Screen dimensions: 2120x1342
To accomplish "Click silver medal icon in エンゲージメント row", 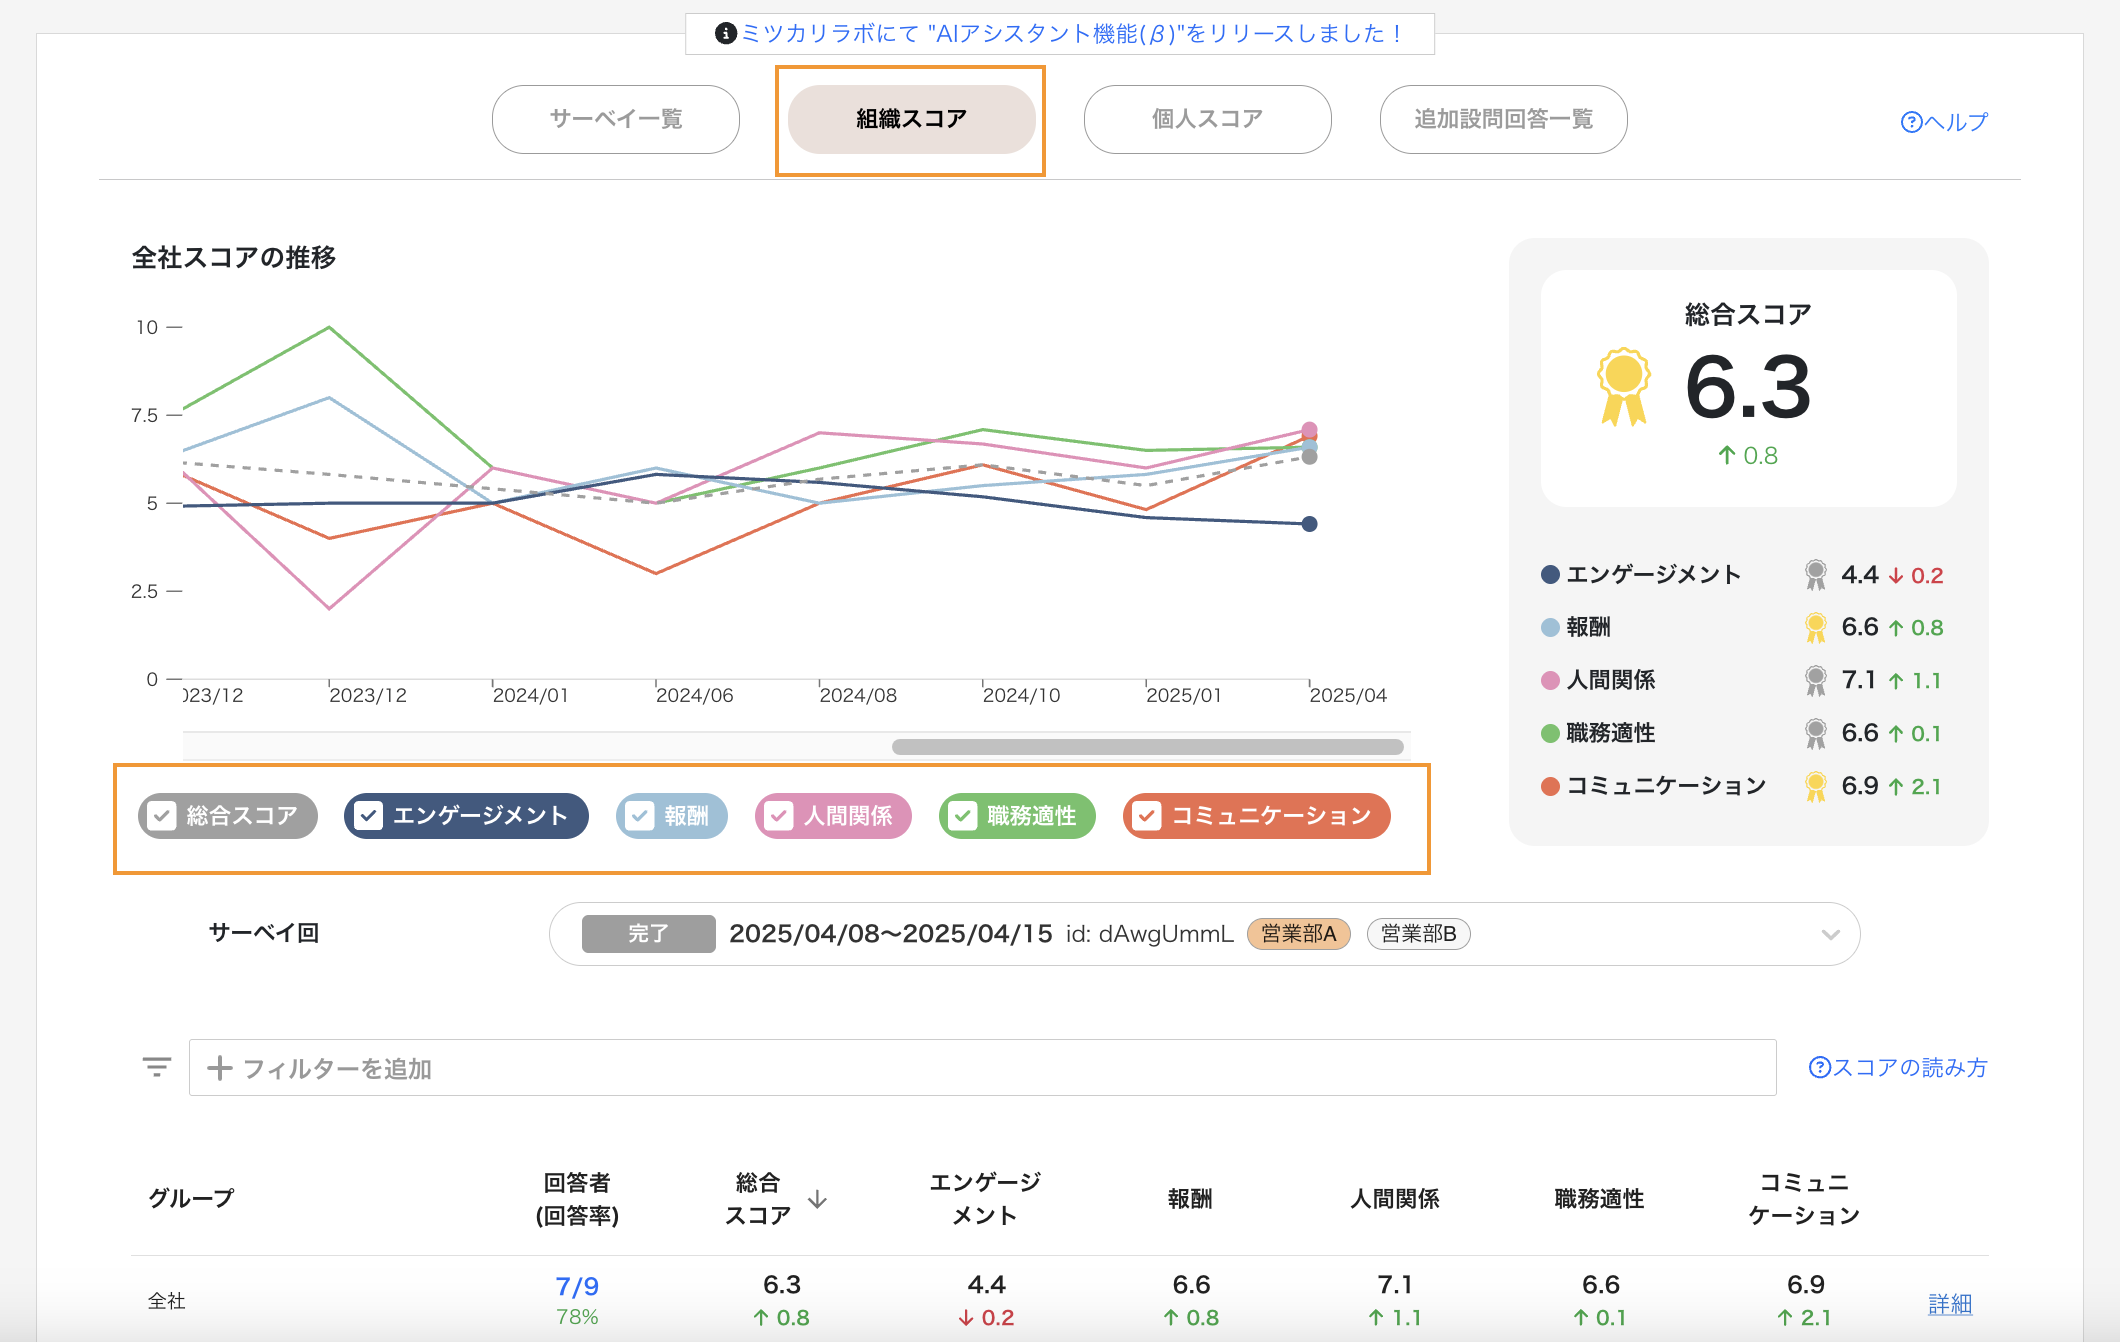I will (1815, 575).
